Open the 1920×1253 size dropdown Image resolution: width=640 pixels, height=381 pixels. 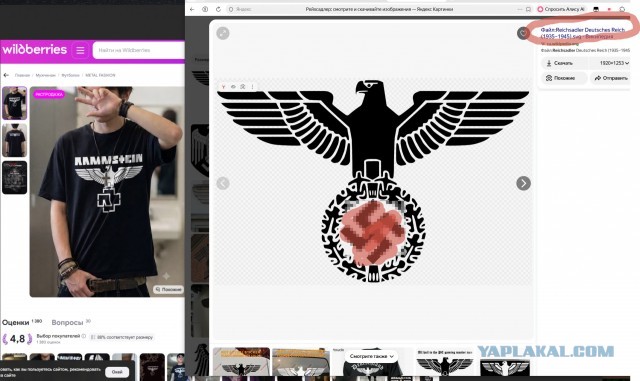[611, 63]
